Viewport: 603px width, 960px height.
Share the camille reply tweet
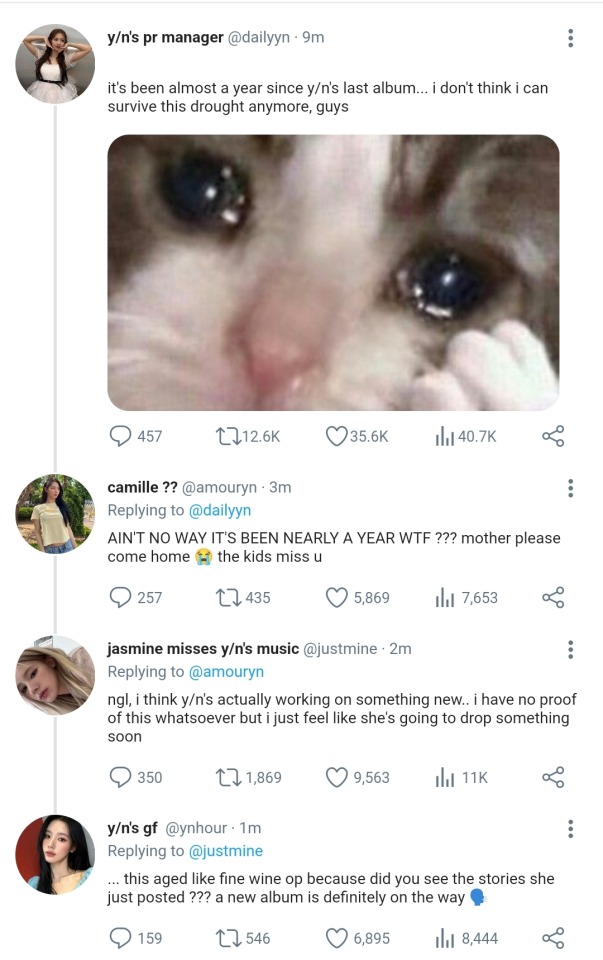[553, 597]
